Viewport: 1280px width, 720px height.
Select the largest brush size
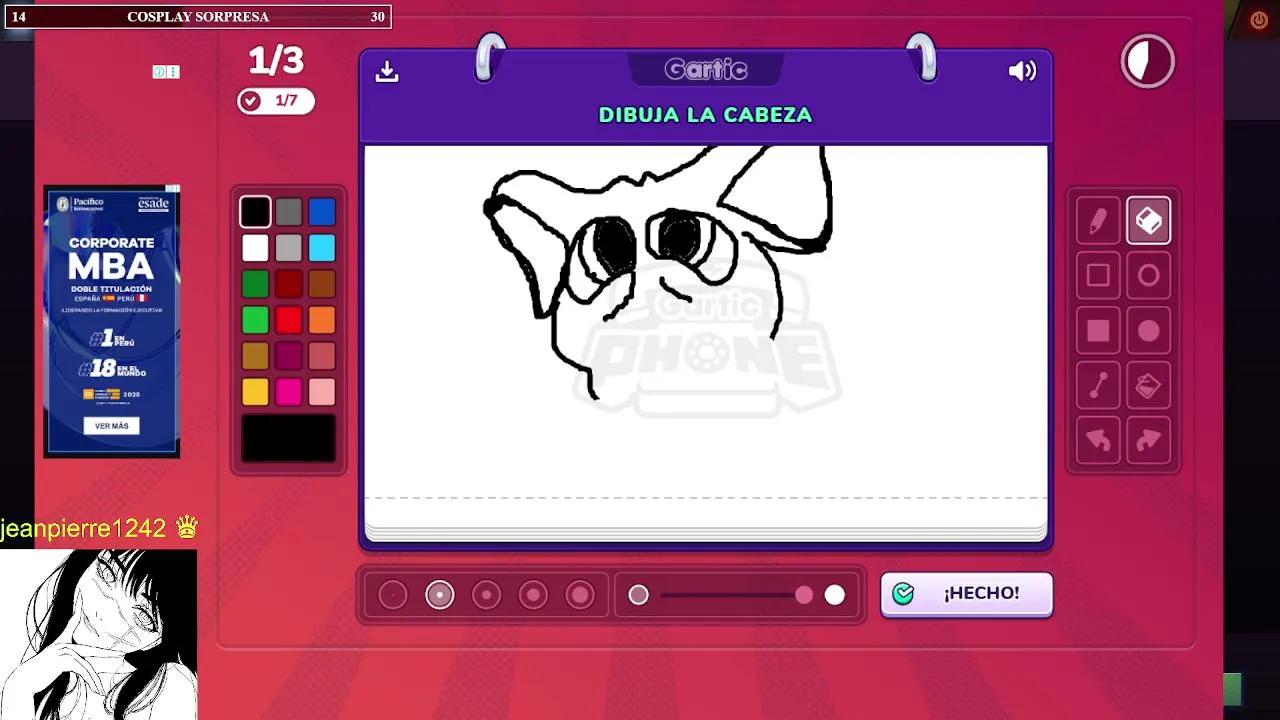(580, 594)
